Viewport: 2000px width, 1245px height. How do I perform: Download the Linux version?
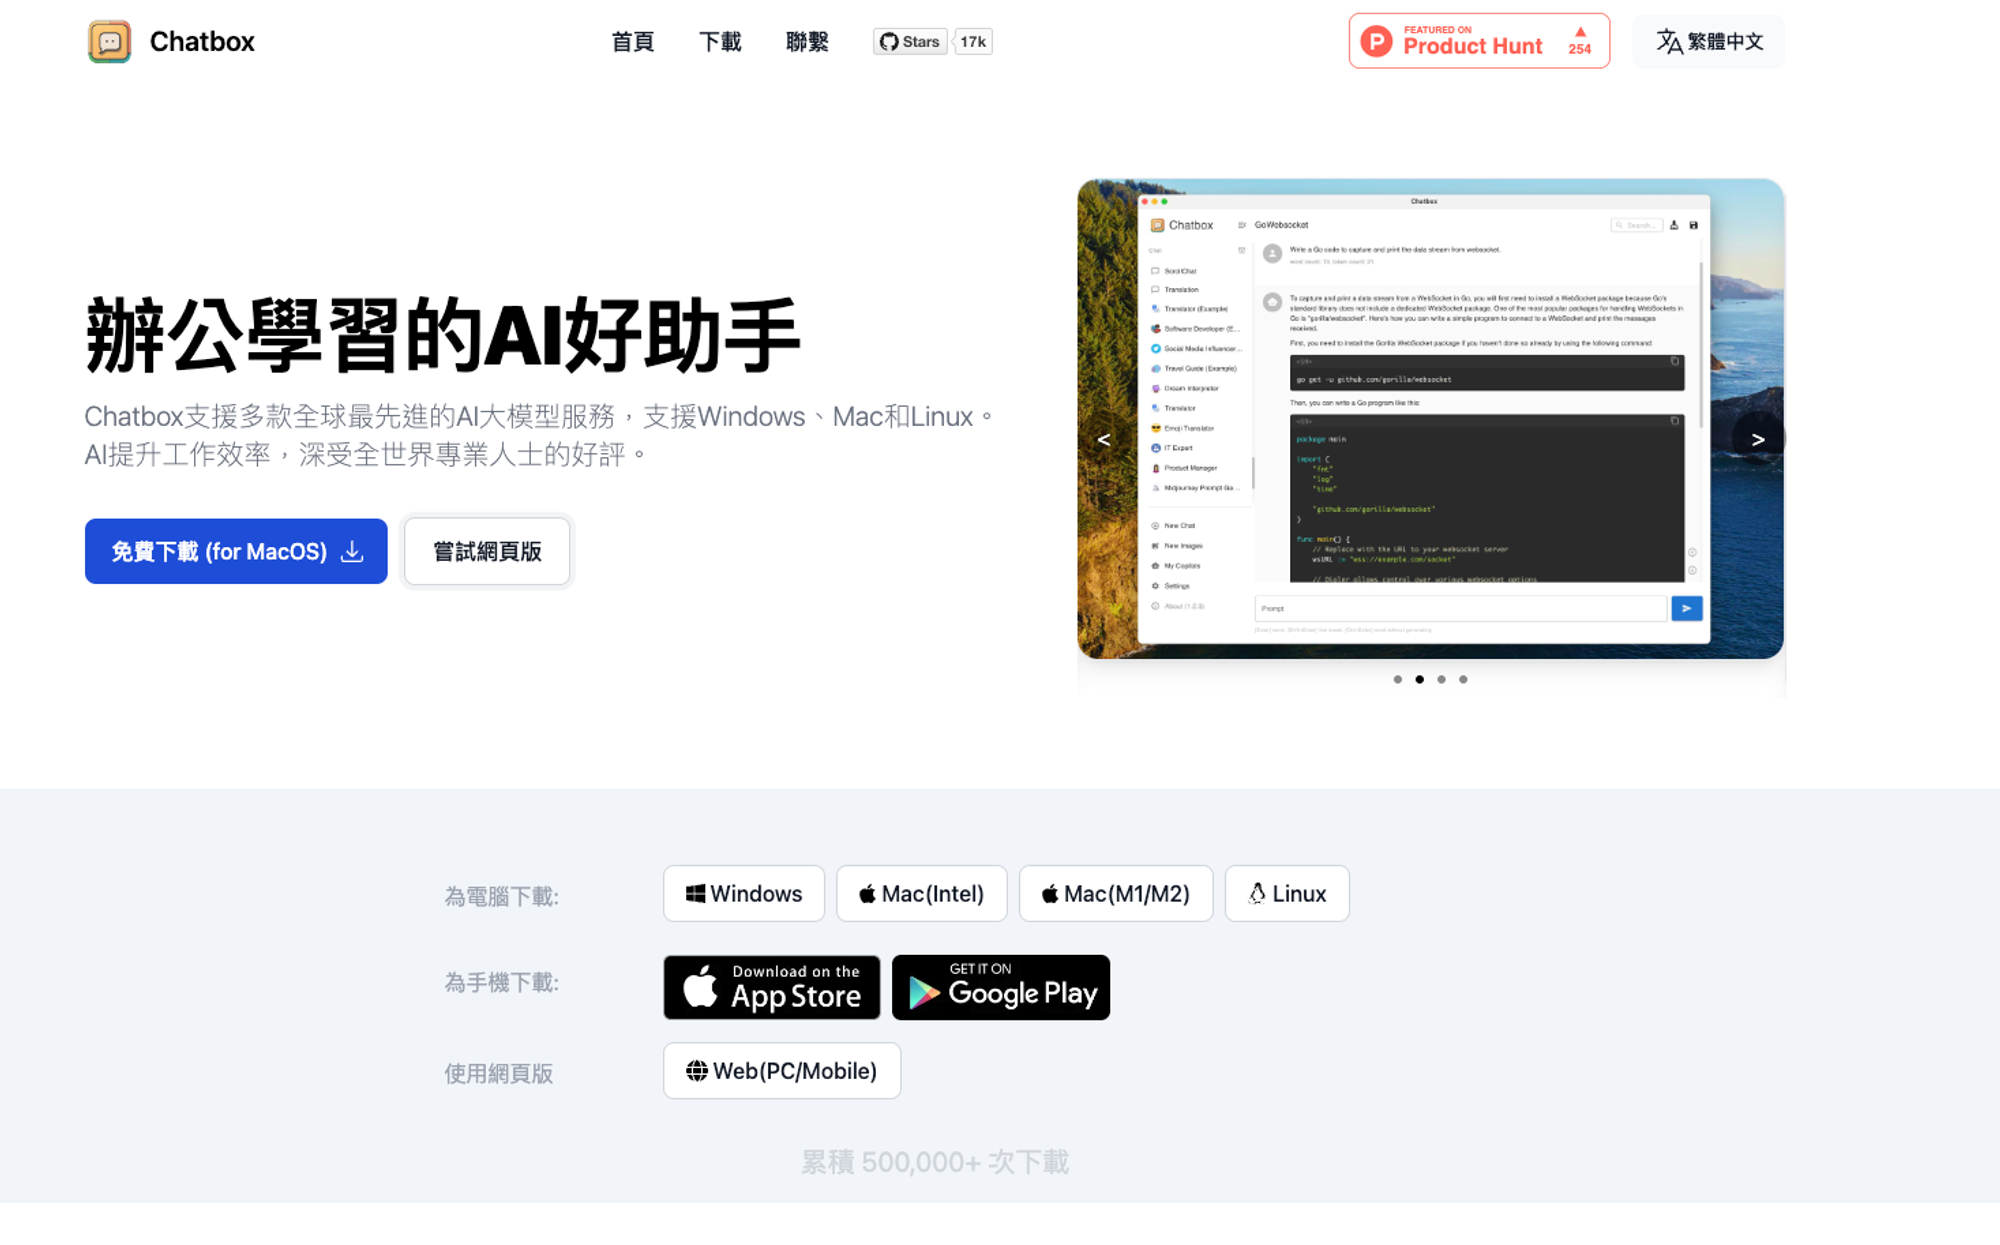[1286, 893]
